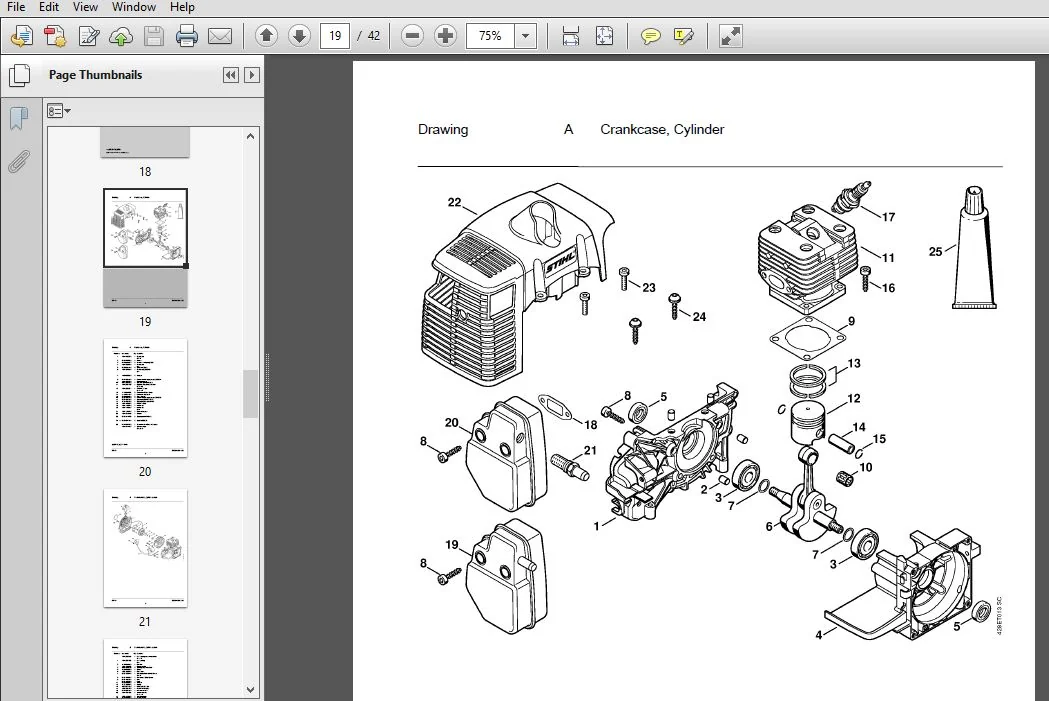Click the Fit Width scrolling icon
This screenshot has height=701, width=1049.
[x=571, y=36]
